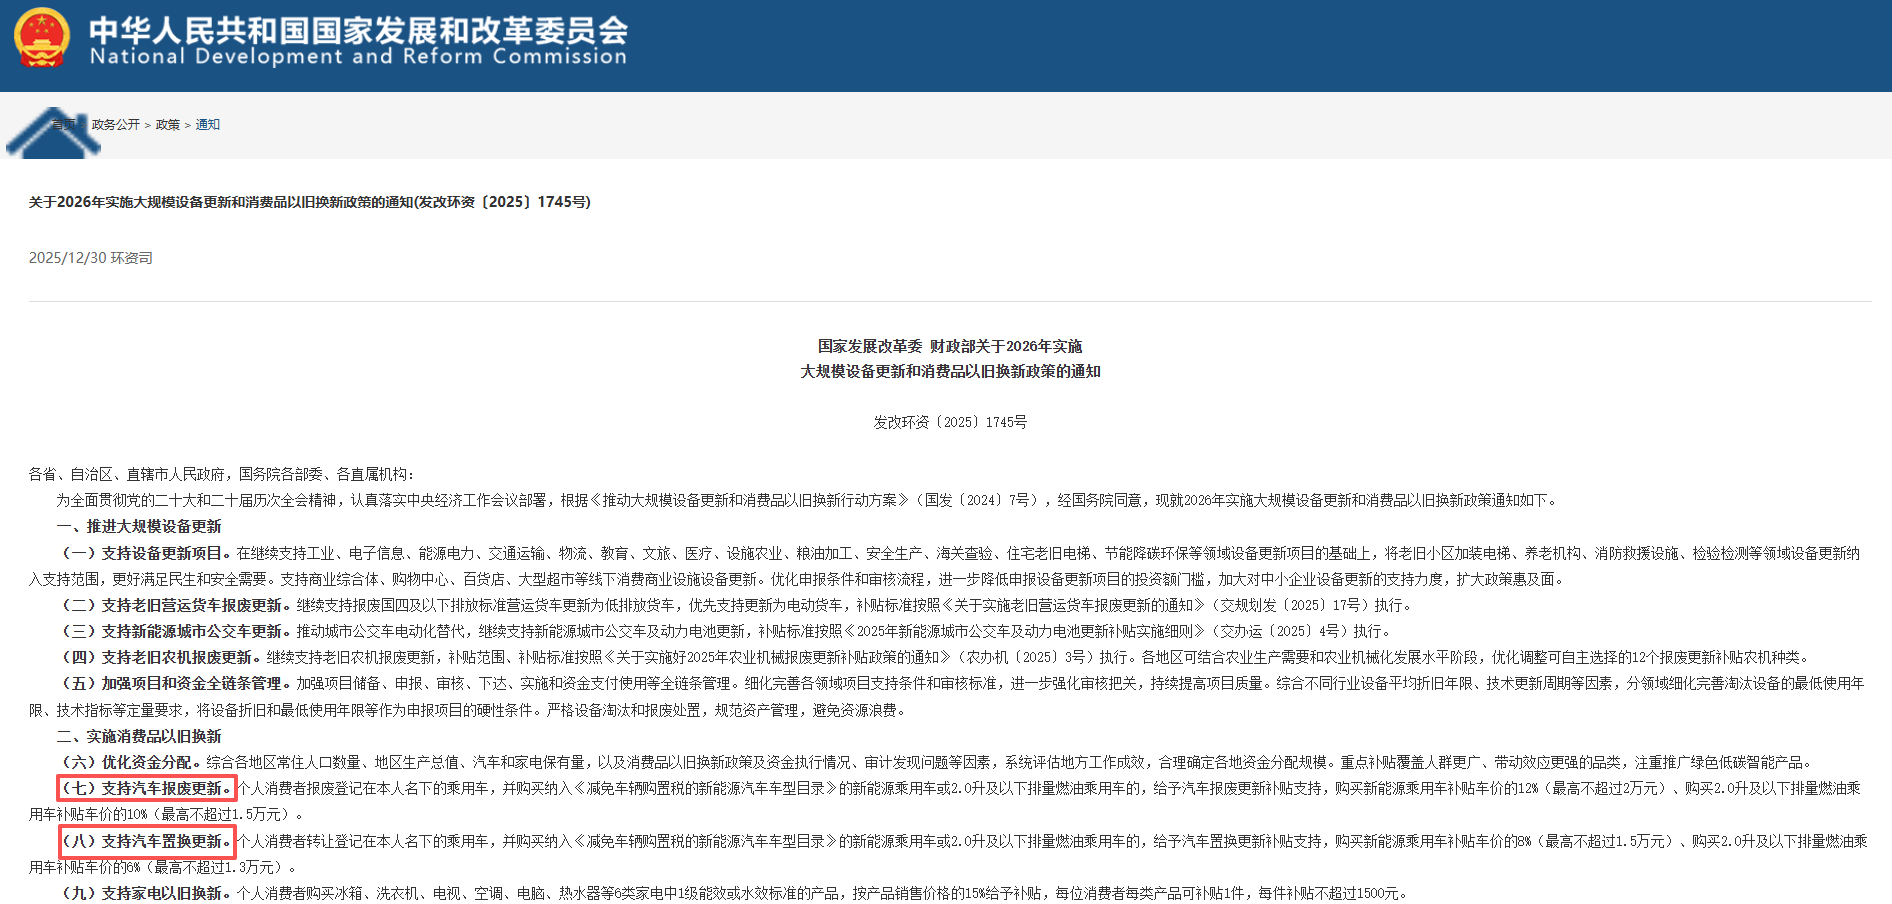This screenshot has width=1892, height=904.
Task: Go to 首页 in the breadcrumb
Action: click(x=64, y=125)
